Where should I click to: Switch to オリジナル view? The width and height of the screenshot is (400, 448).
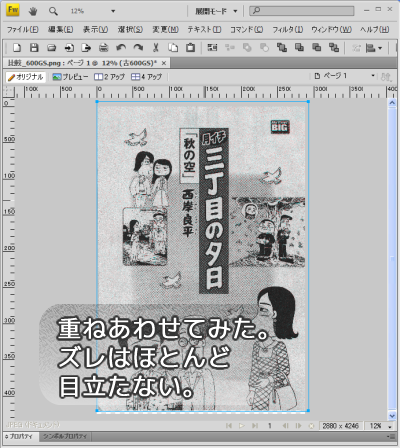pyautogui.click(x=26, y=77)
